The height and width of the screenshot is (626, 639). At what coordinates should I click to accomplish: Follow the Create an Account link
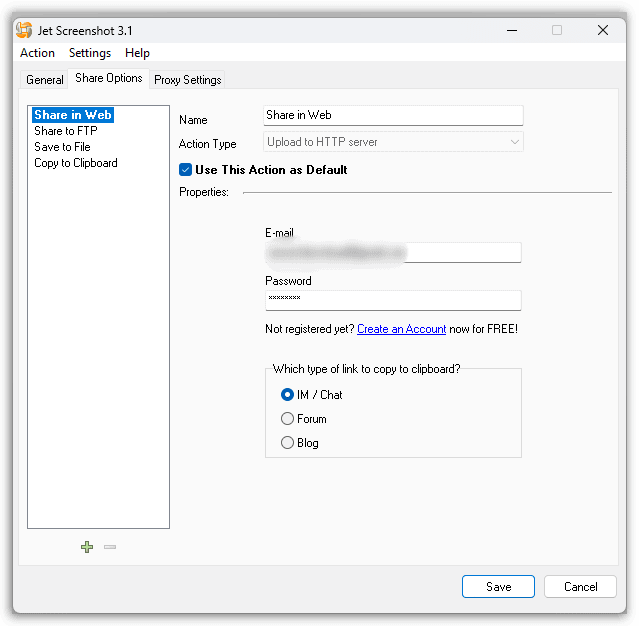click(401, 329)
